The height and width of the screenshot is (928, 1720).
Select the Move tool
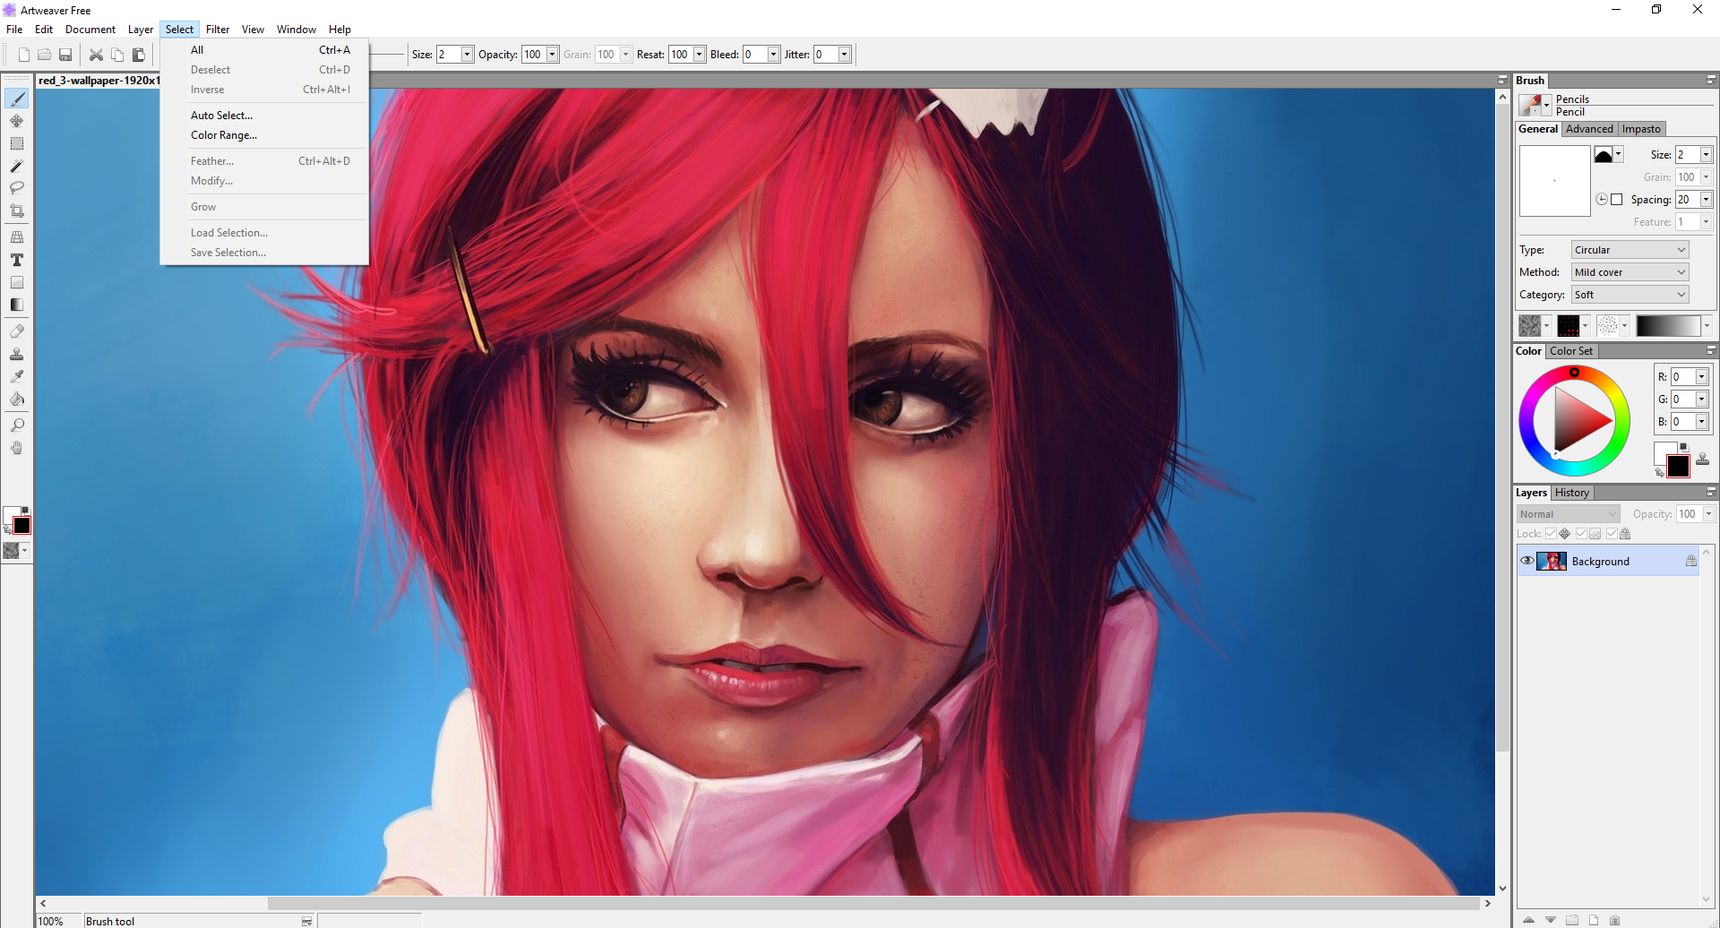click(x=17, y=121)
